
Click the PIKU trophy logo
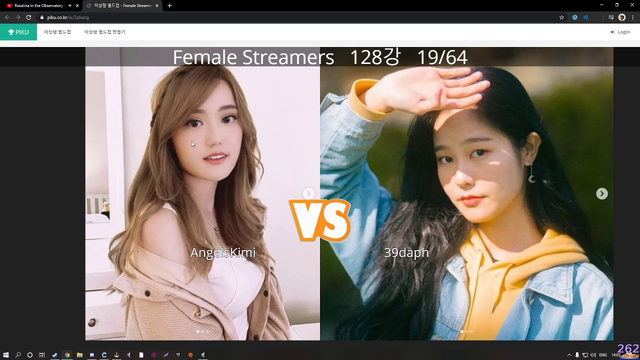[x=18, y=32]
